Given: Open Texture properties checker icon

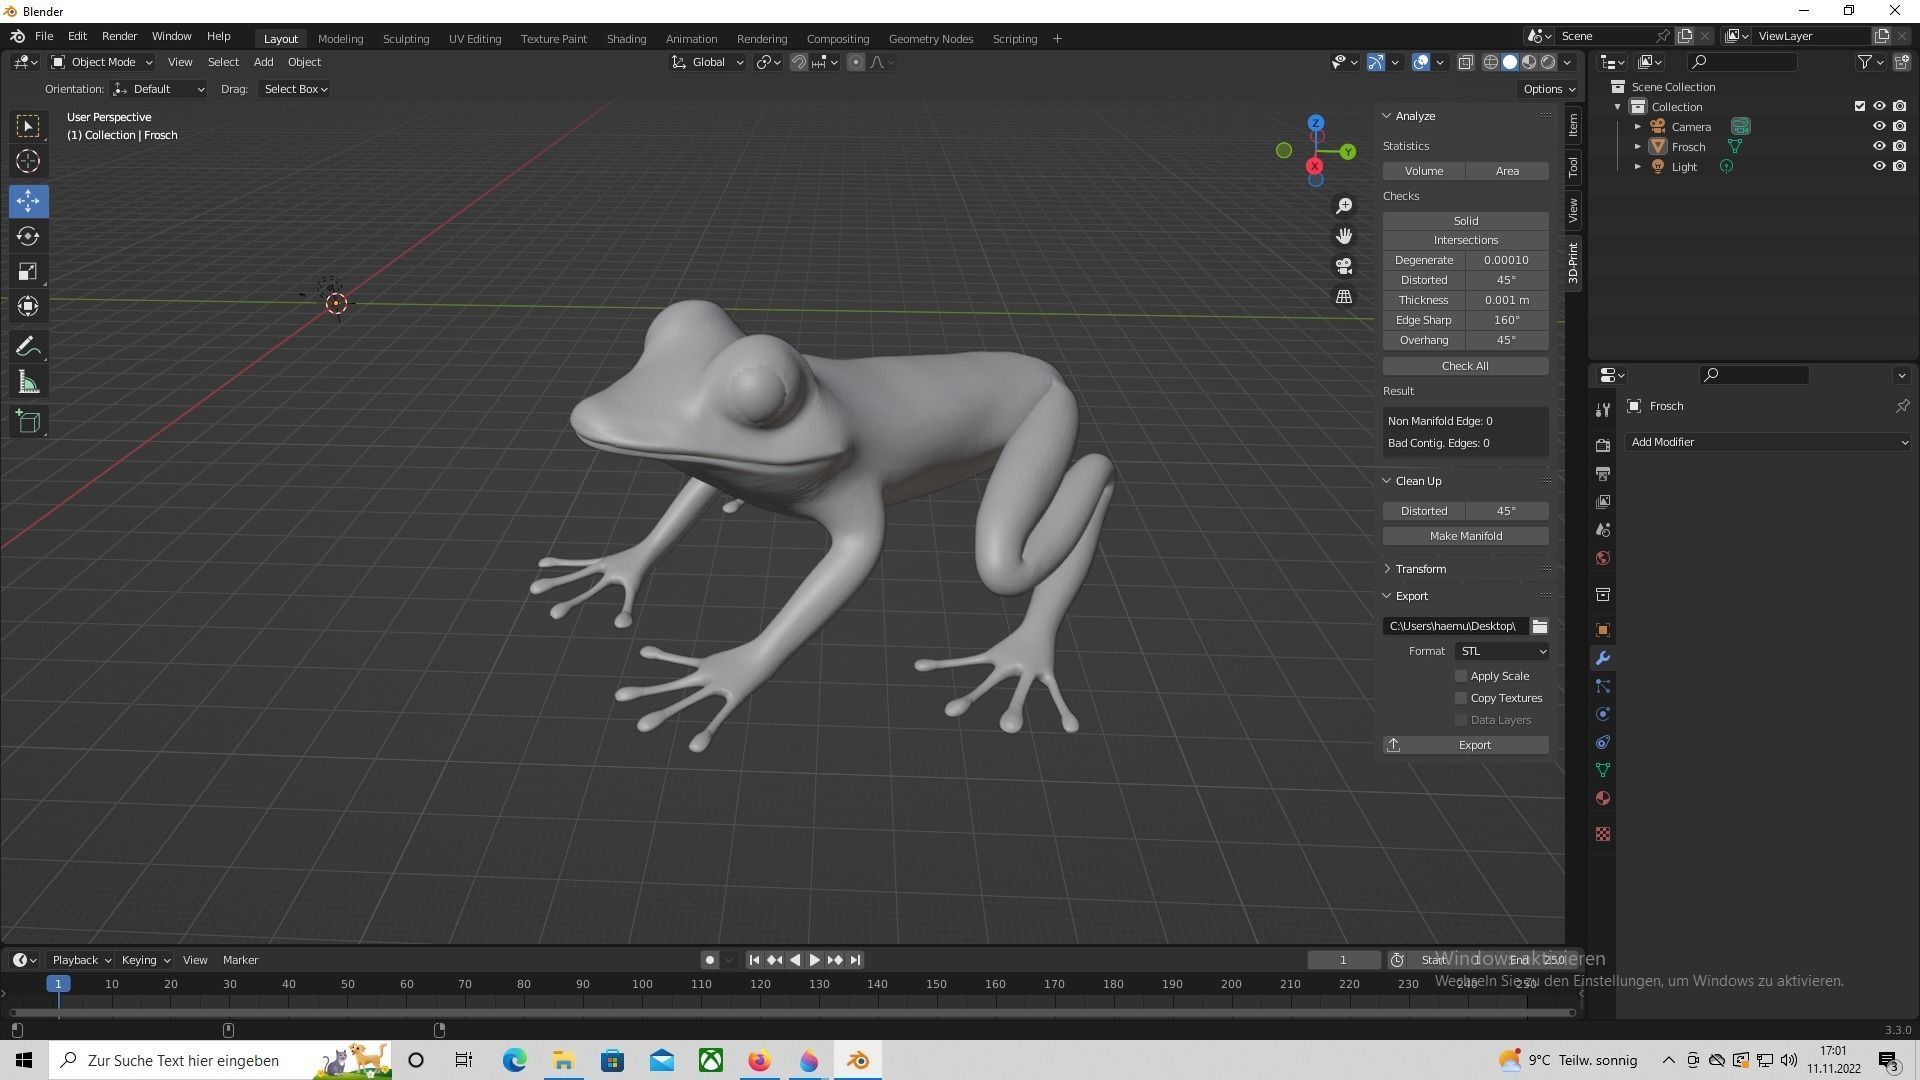Looking at the screenshot, I should point(1603,835).
